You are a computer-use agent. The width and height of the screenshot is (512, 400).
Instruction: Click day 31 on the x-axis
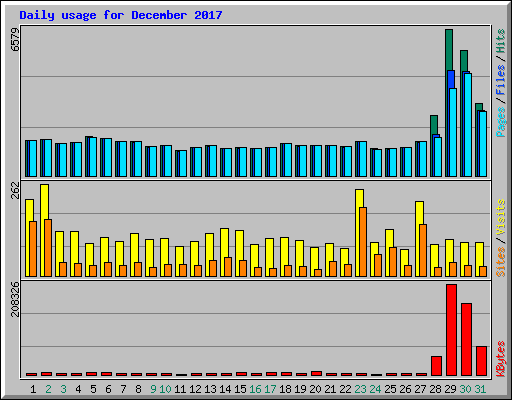click(x=480, y=389)
